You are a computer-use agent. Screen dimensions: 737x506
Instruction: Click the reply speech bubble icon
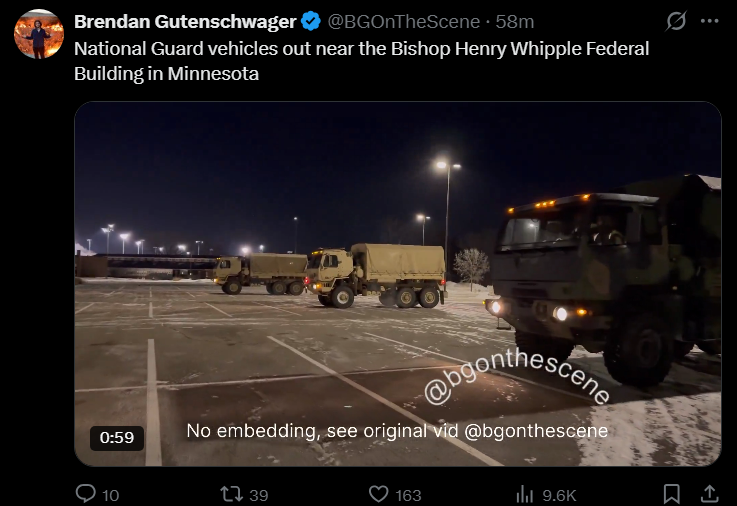point(86,494)
